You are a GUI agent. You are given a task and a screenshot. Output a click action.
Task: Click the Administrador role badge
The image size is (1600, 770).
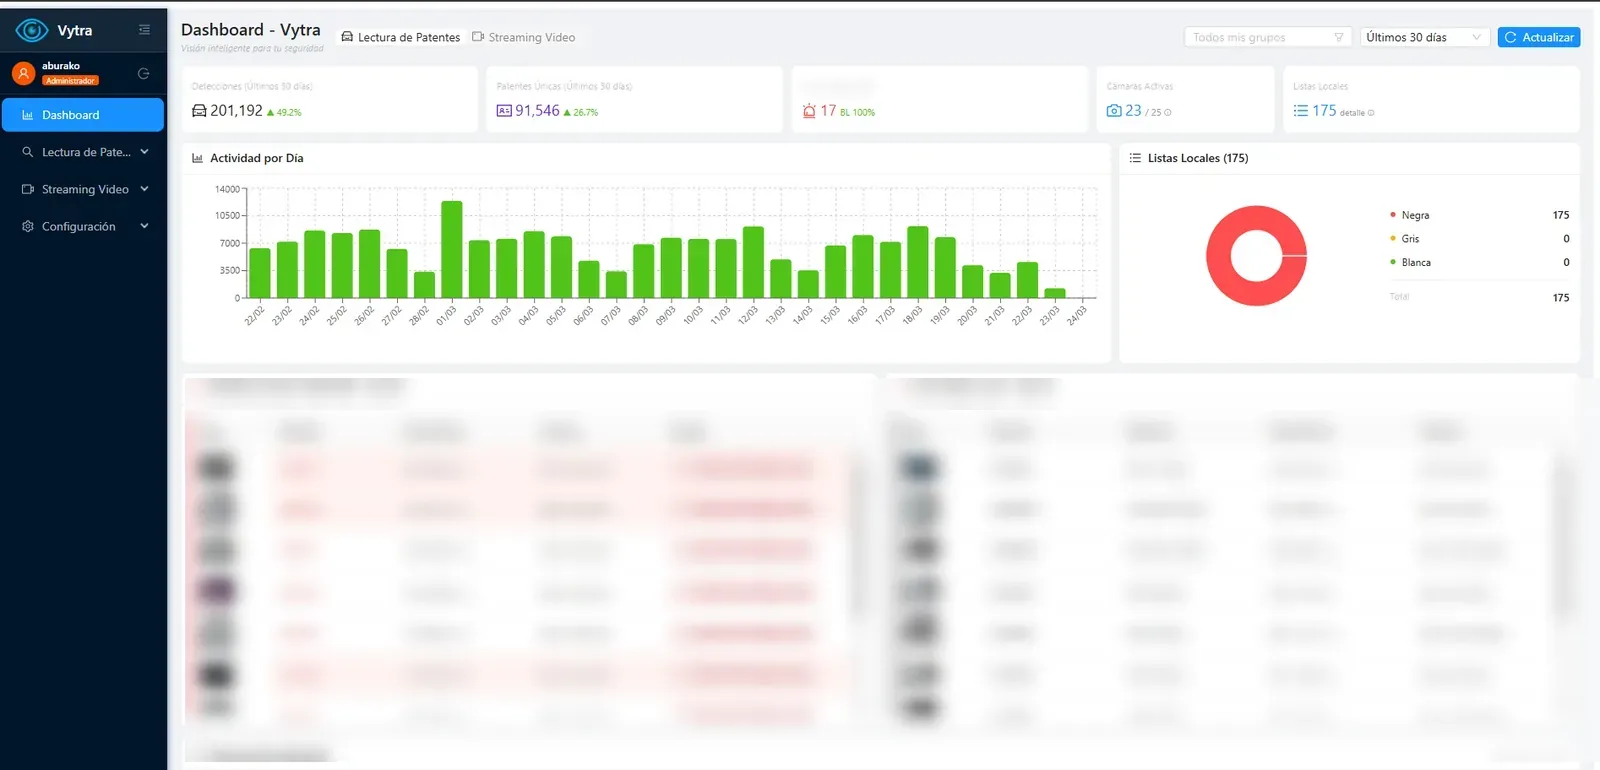[x=70, y=81]
